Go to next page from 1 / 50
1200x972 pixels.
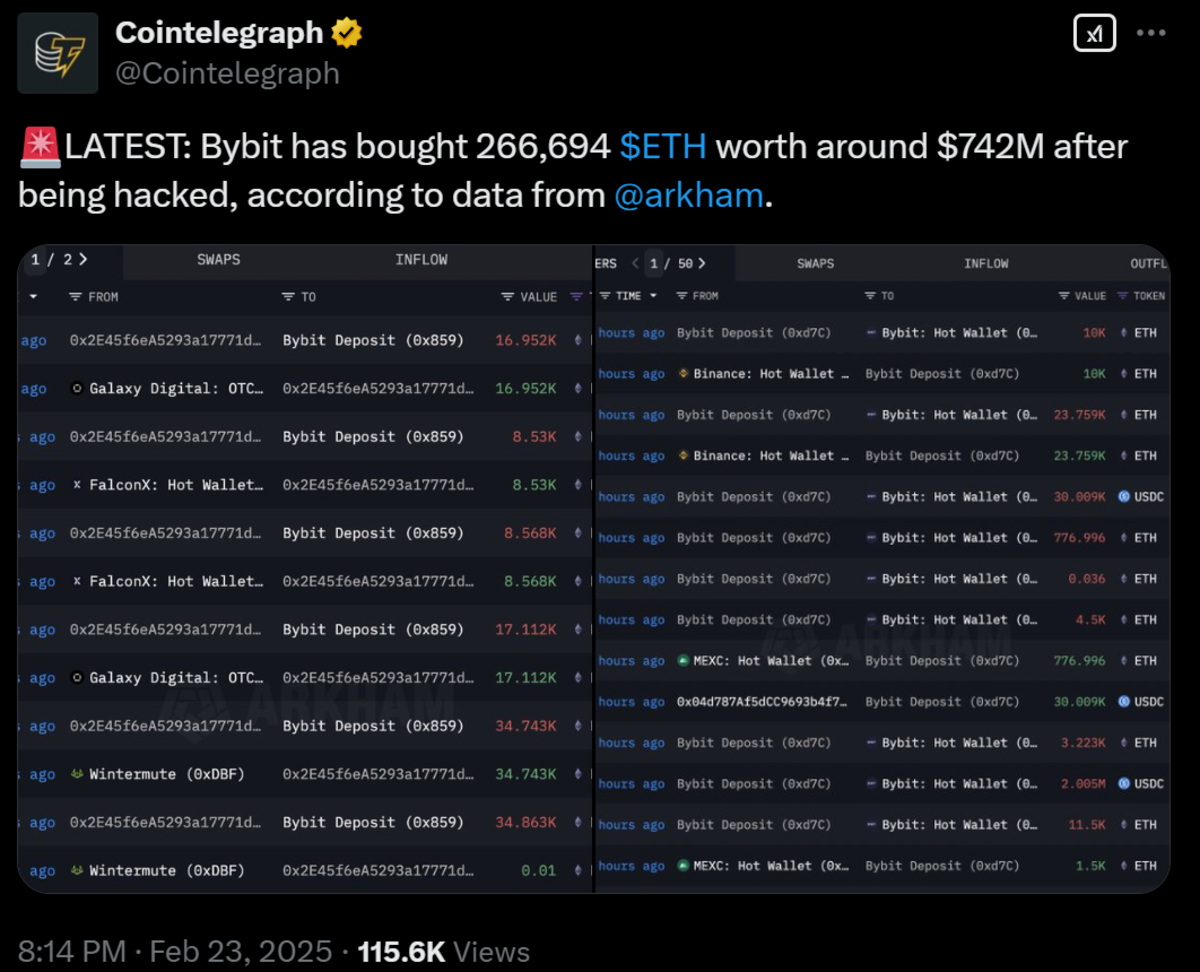pos(702,264)
